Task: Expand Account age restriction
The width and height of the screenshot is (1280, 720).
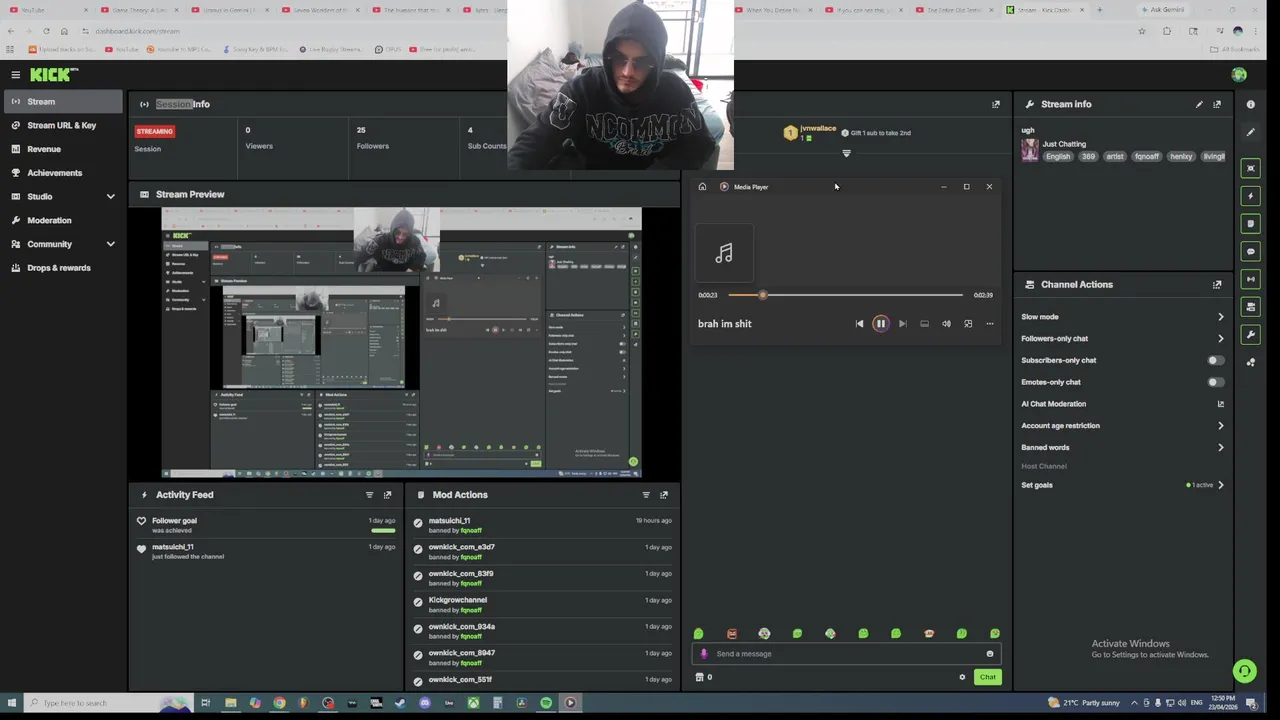Action: point(1220,426)
